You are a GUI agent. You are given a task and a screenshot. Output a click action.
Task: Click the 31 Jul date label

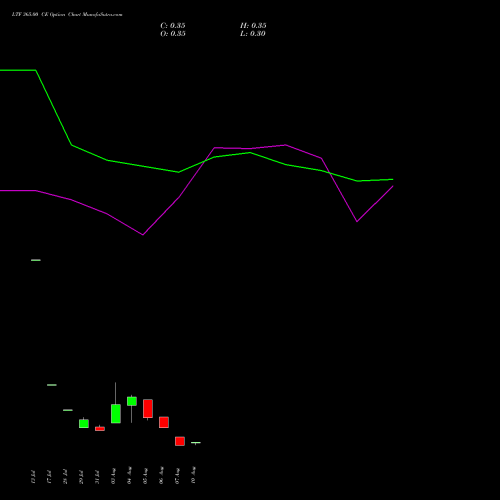click(x=97, y=477)
